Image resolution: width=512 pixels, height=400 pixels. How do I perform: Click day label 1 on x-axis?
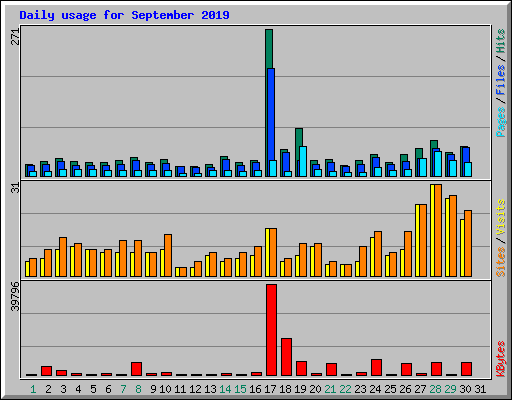coord(33,389)
